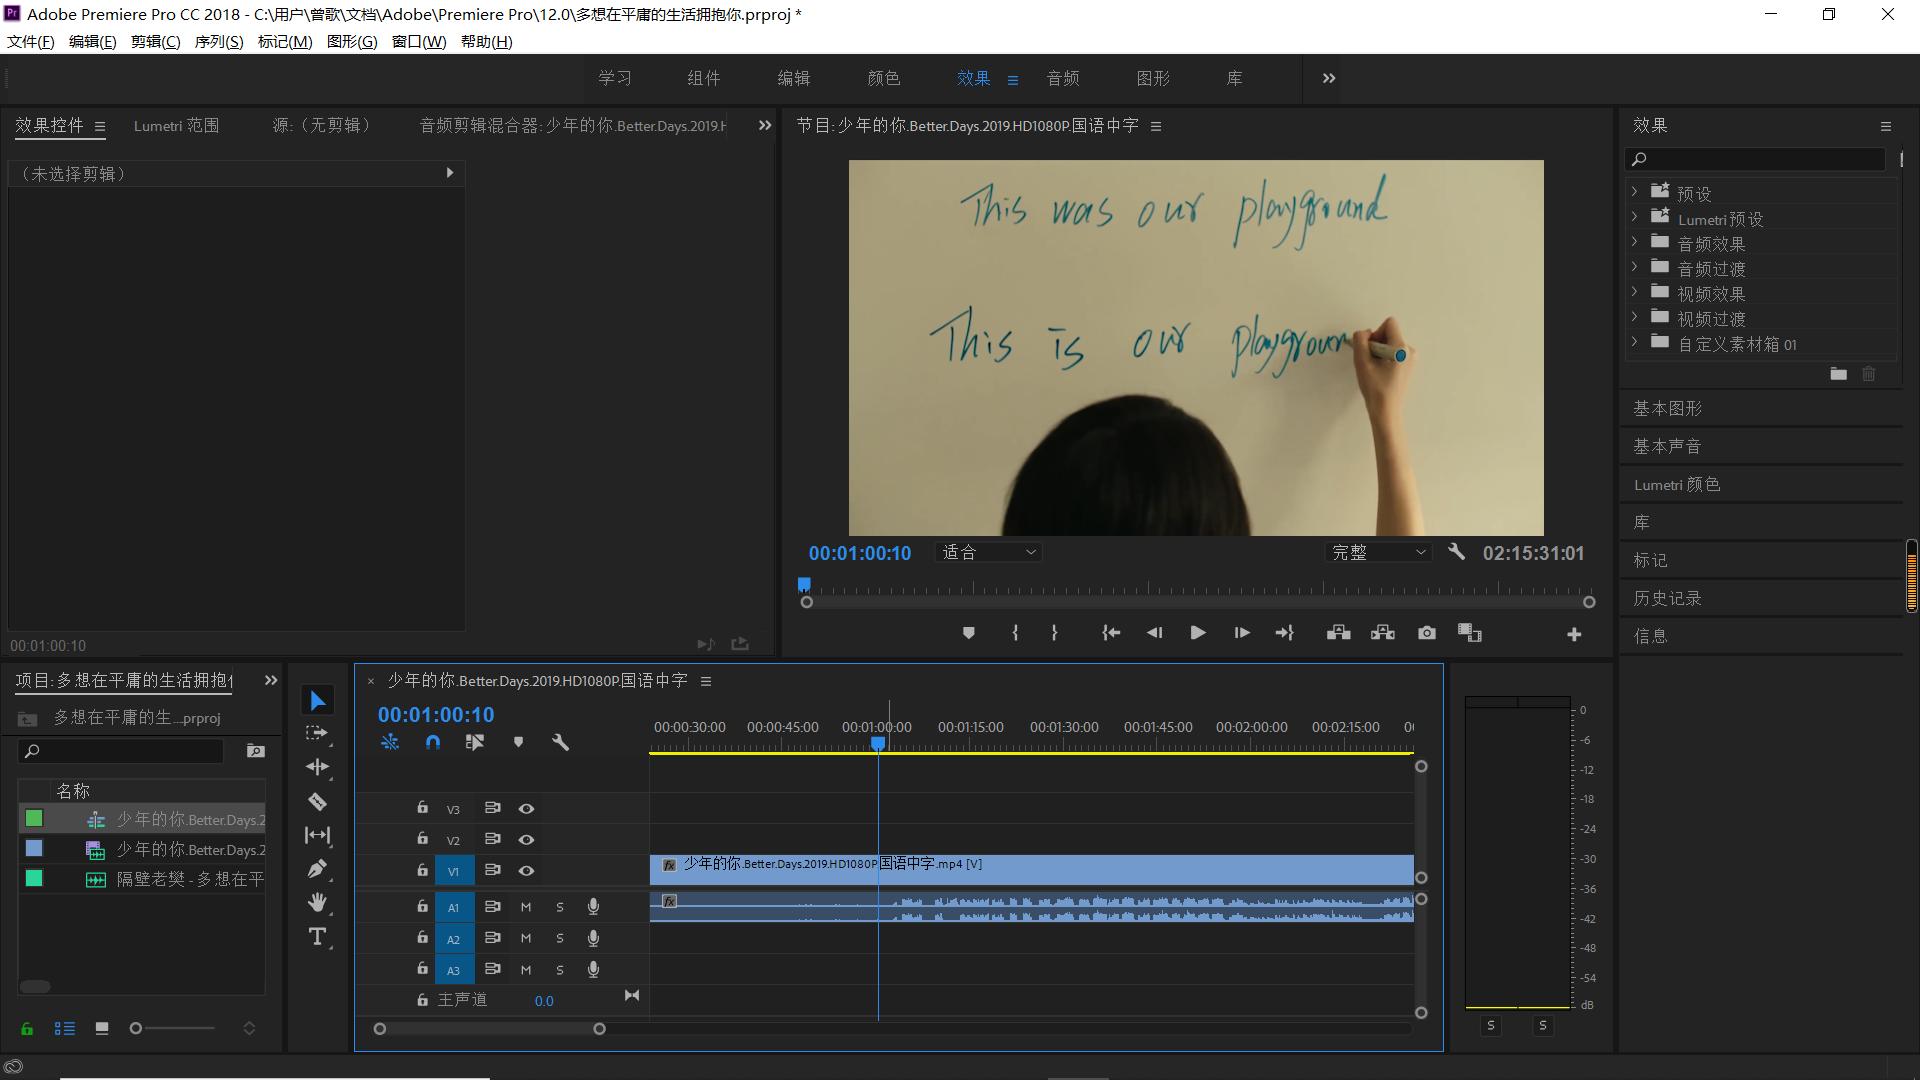Select the Hand tool

(x=317, y=903)
